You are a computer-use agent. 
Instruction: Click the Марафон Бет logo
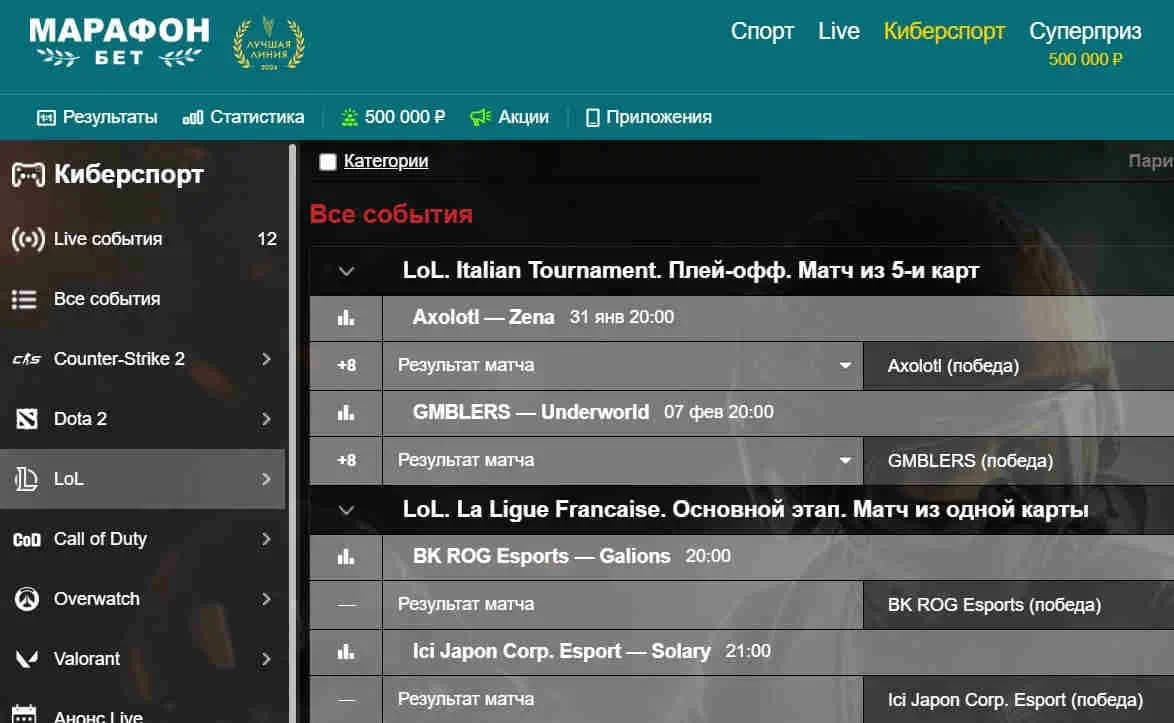tap(120, 43)
